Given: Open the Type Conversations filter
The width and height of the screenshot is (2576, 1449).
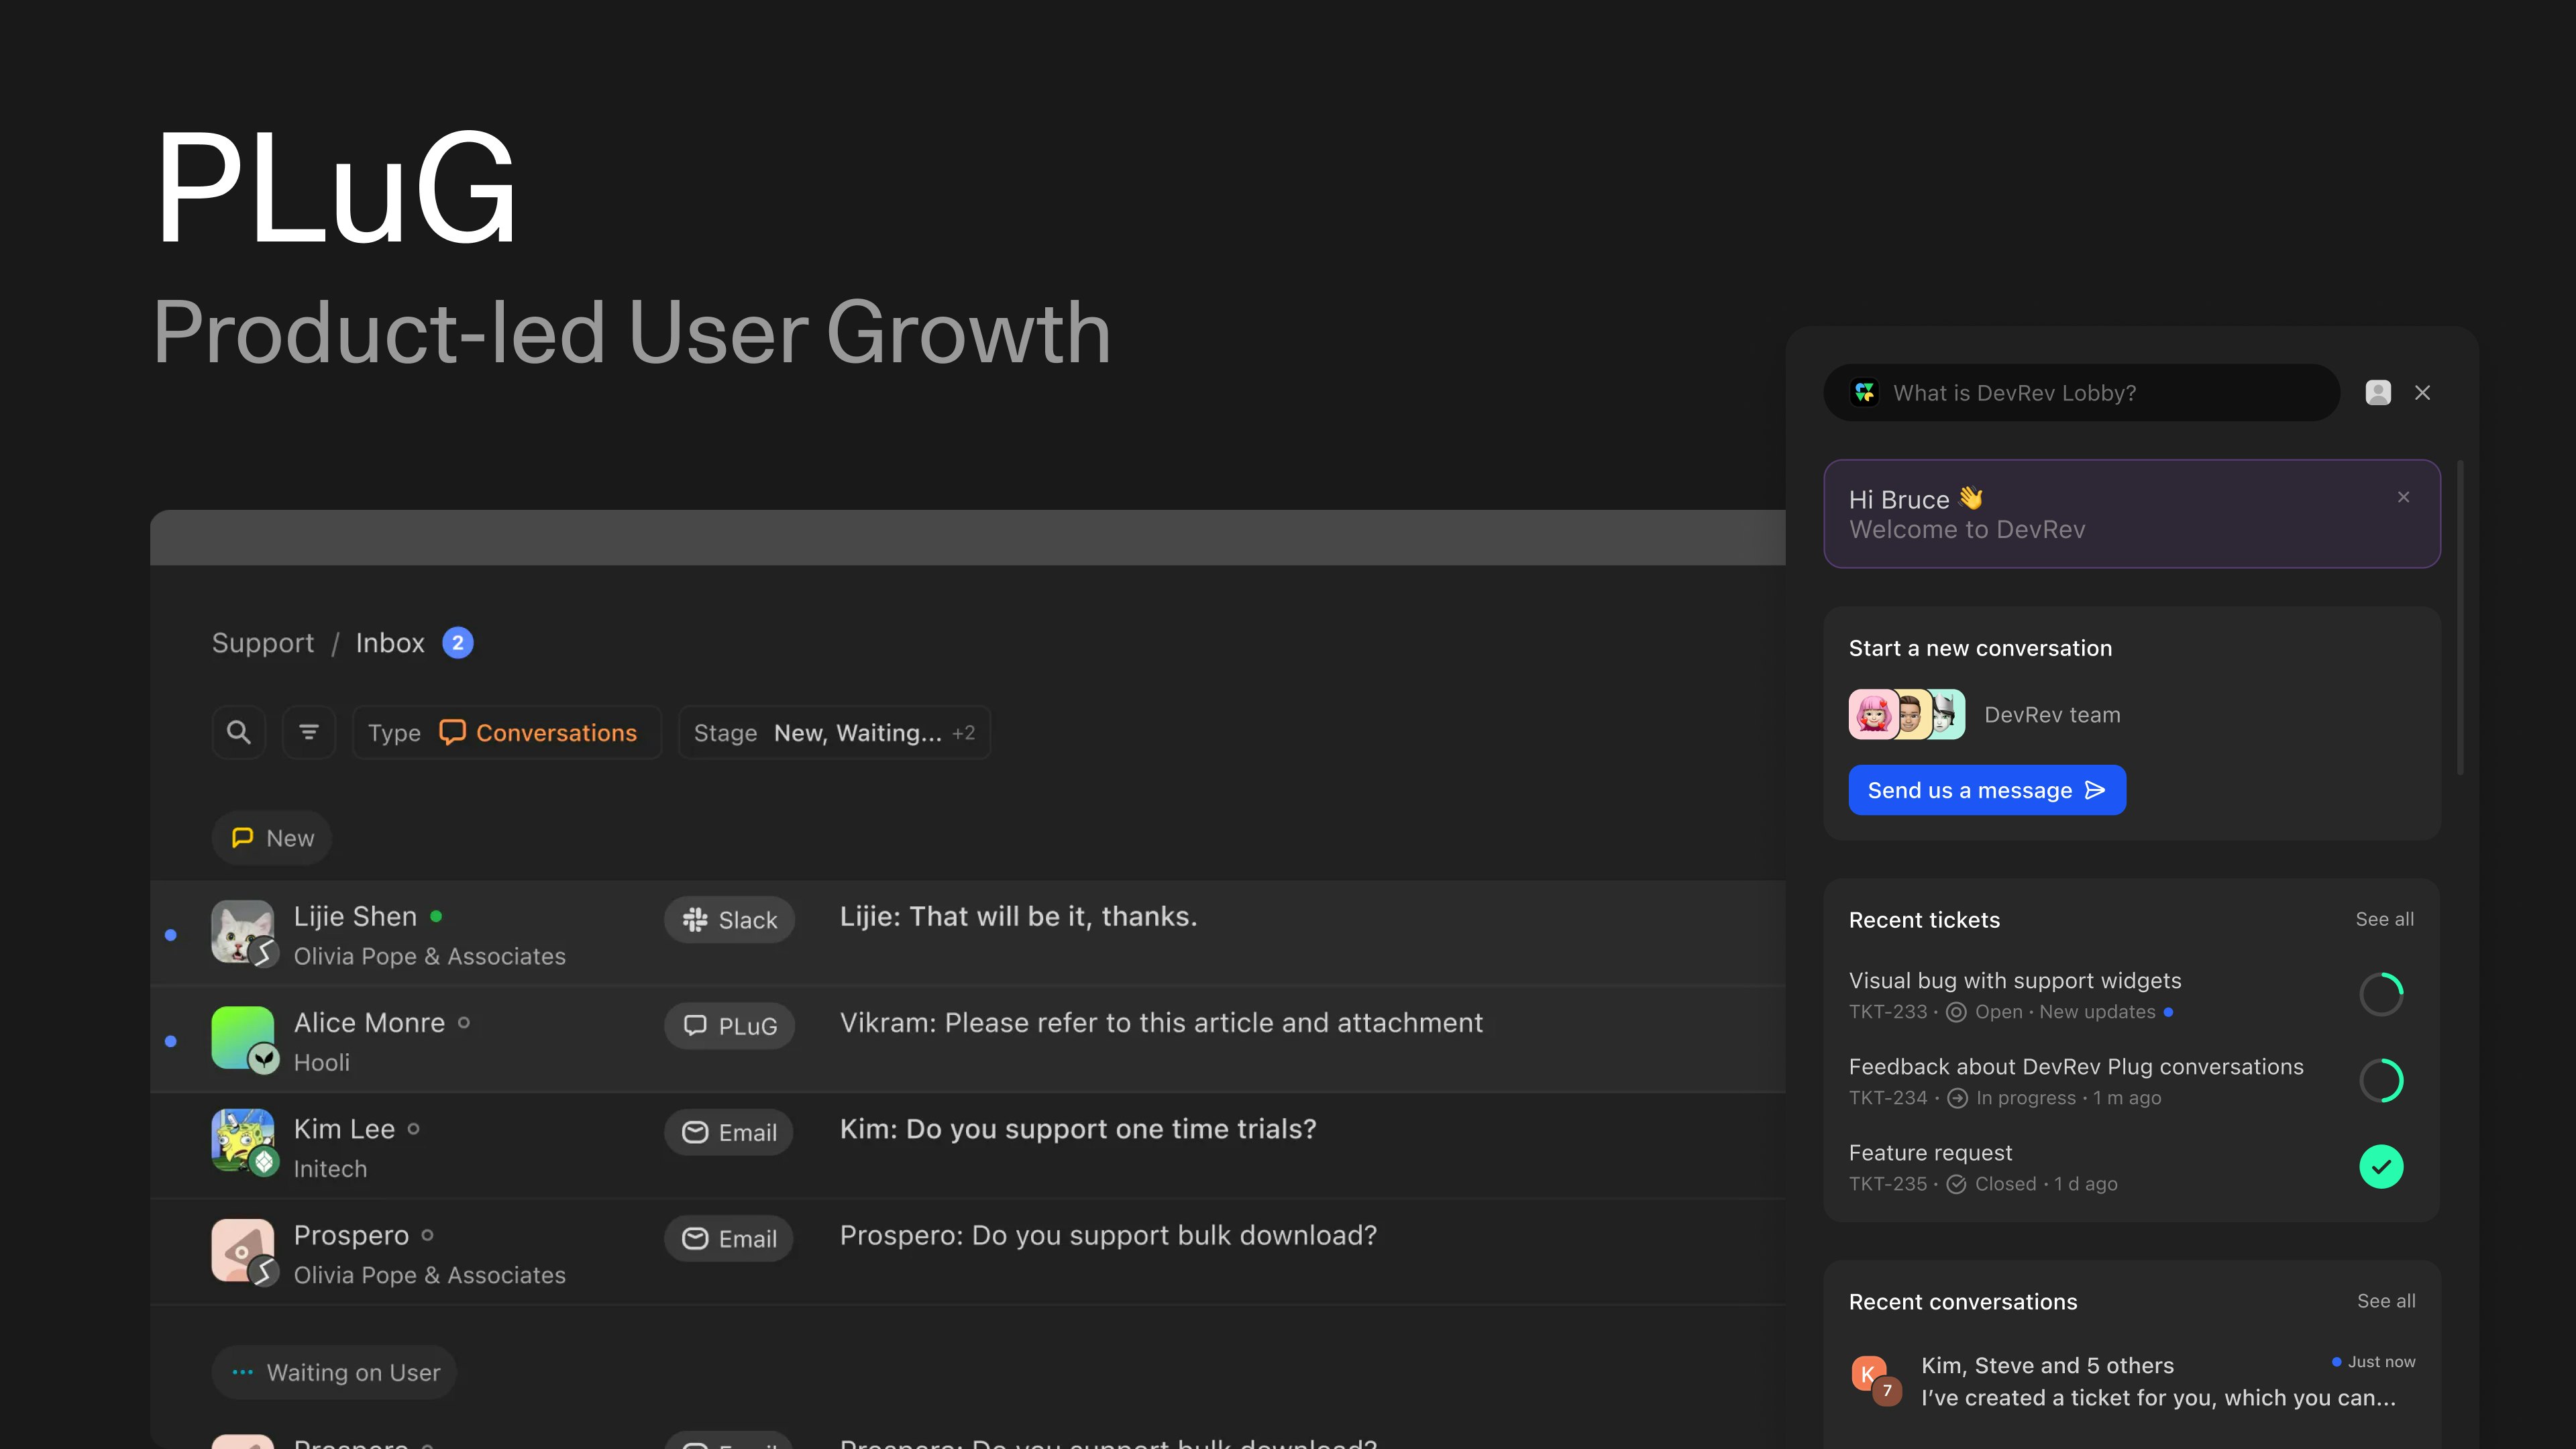Looking at the screenshot, I should [x=507, y=732].
